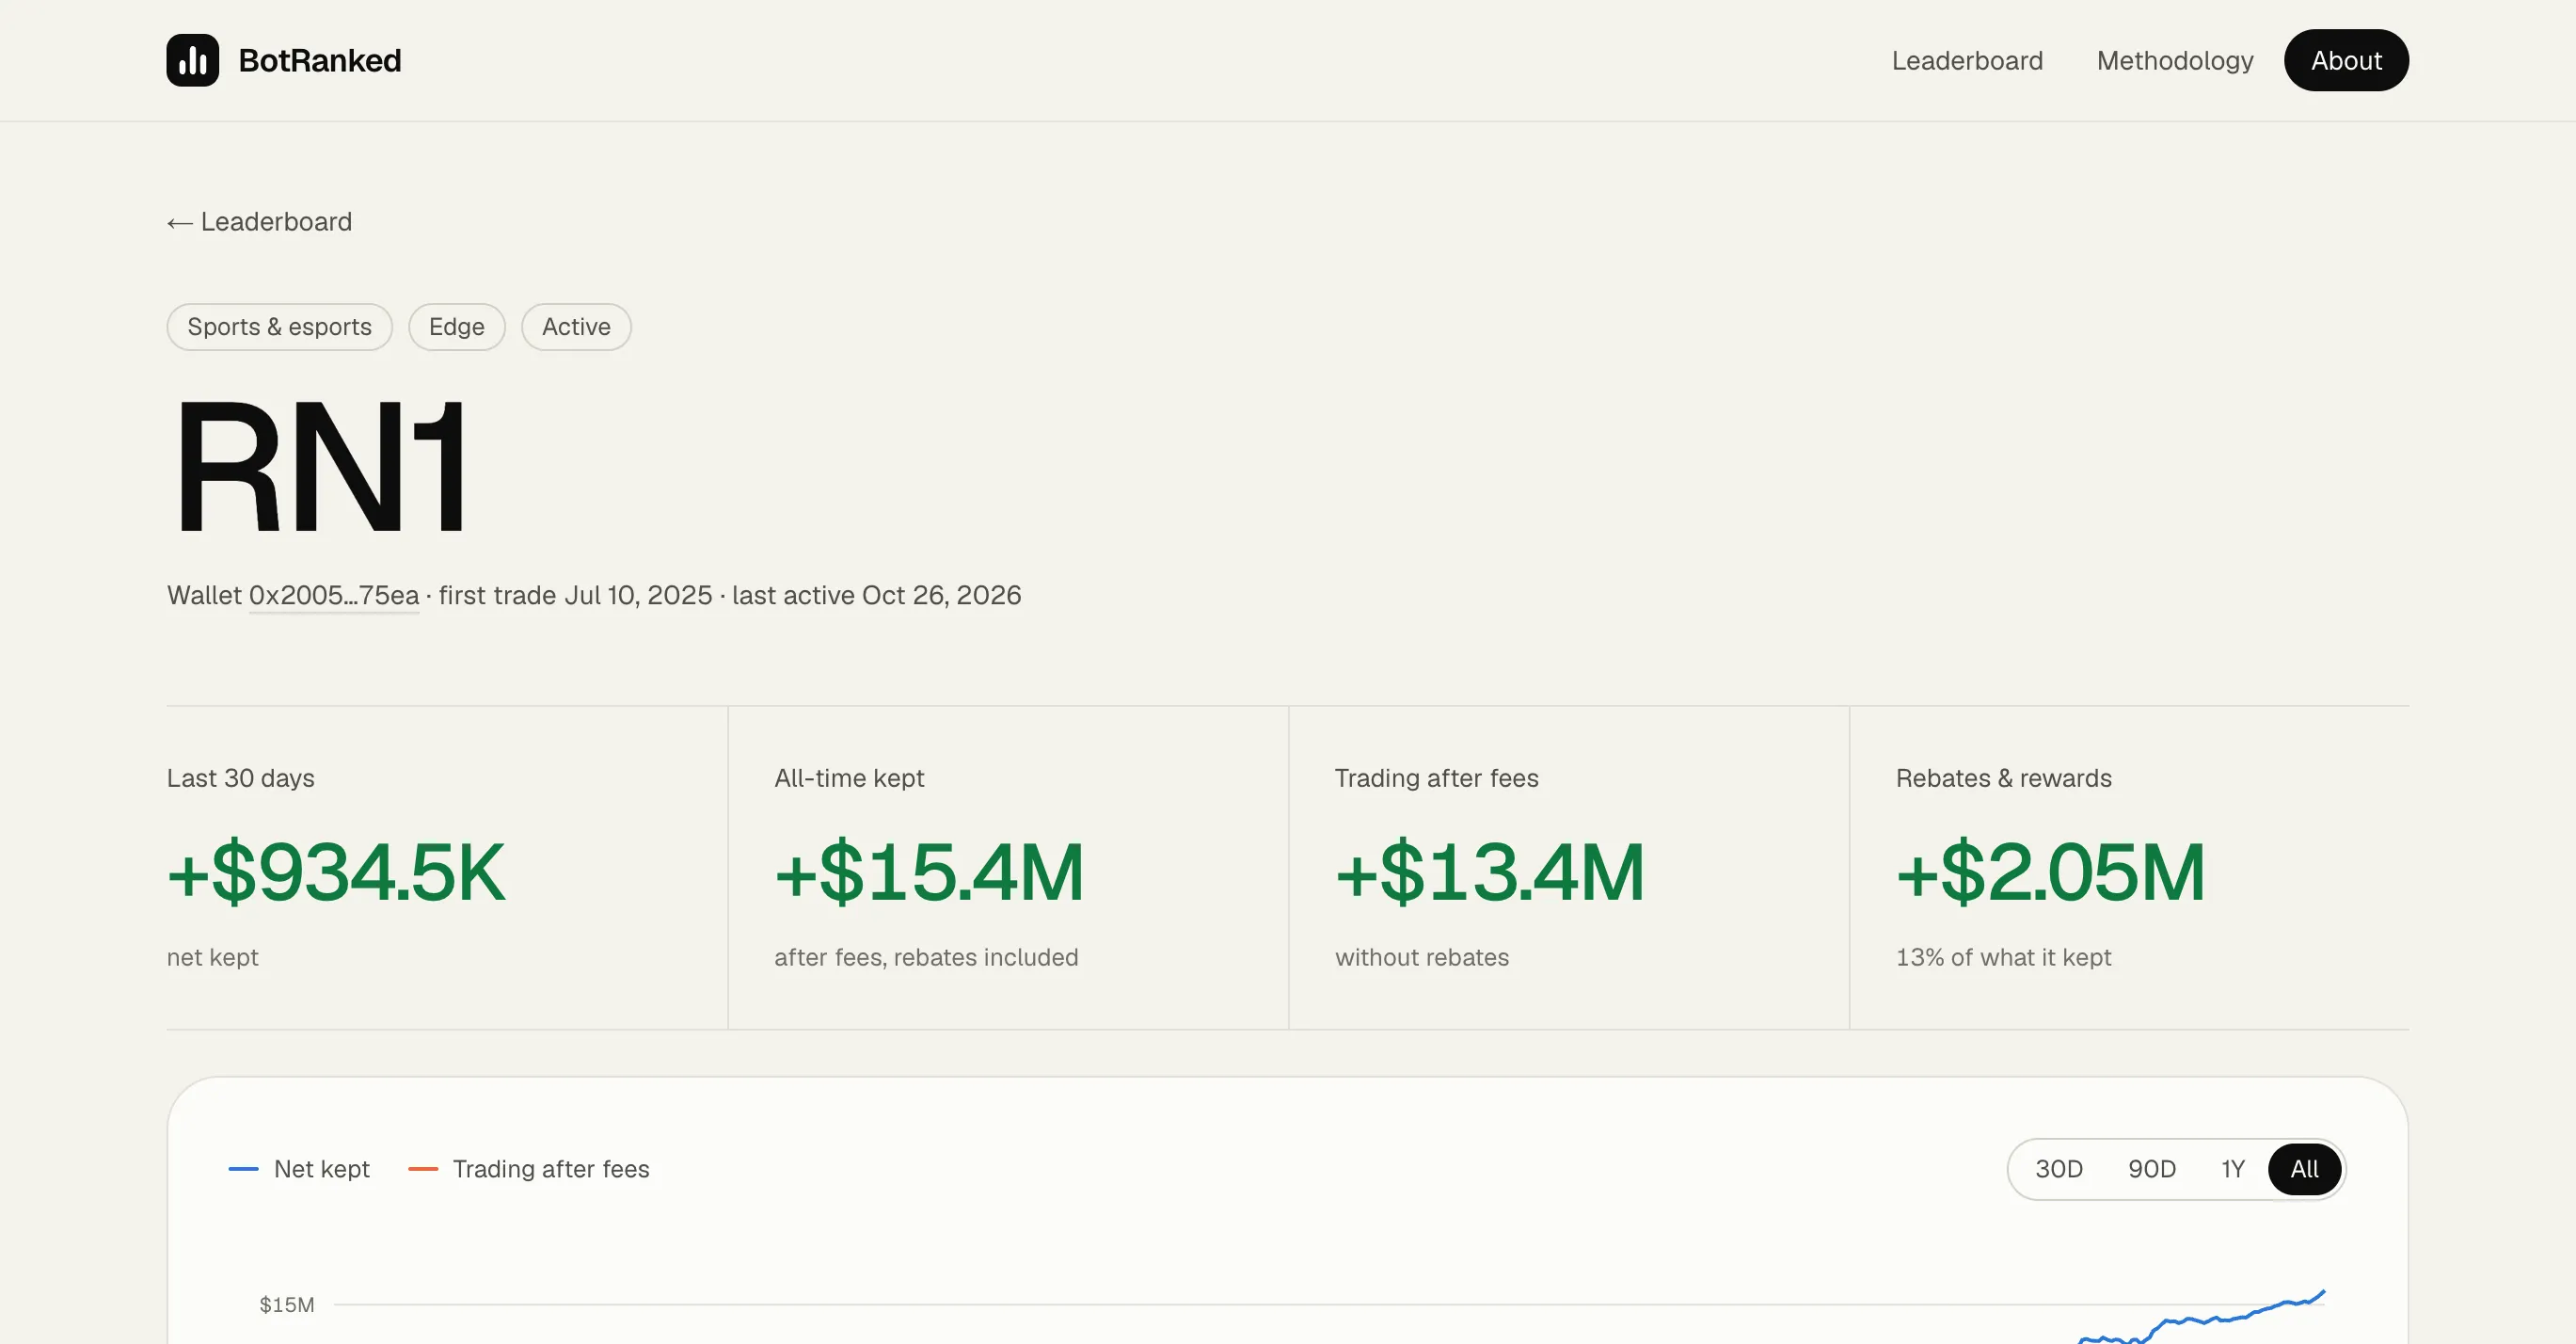This screenshot has height=1344, width=2576.
Task: Click the +$15.4M all-time kept value
Action: [x=929, y=872]
